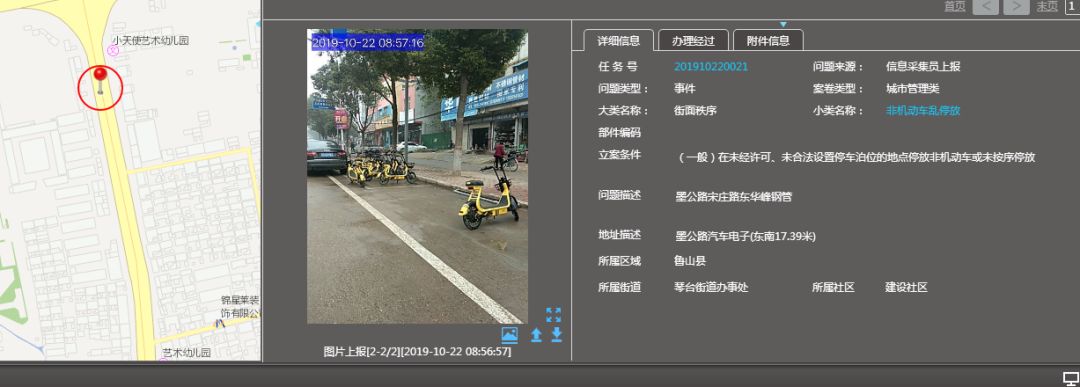Select the 事件 problem type value
This screenshot has height=387, width=1080.
point(685,89)
